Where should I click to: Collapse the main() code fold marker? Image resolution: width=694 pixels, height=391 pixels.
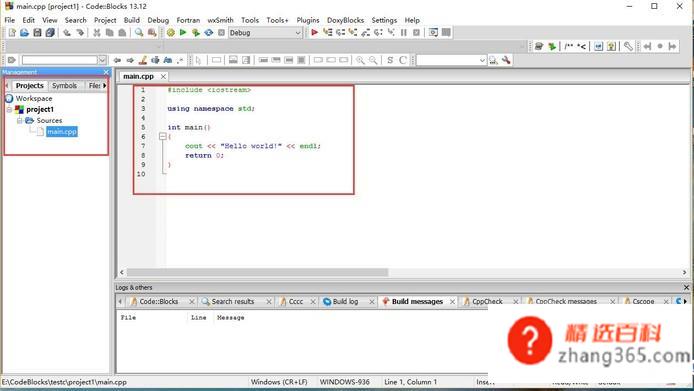click(x=162, y=136)
